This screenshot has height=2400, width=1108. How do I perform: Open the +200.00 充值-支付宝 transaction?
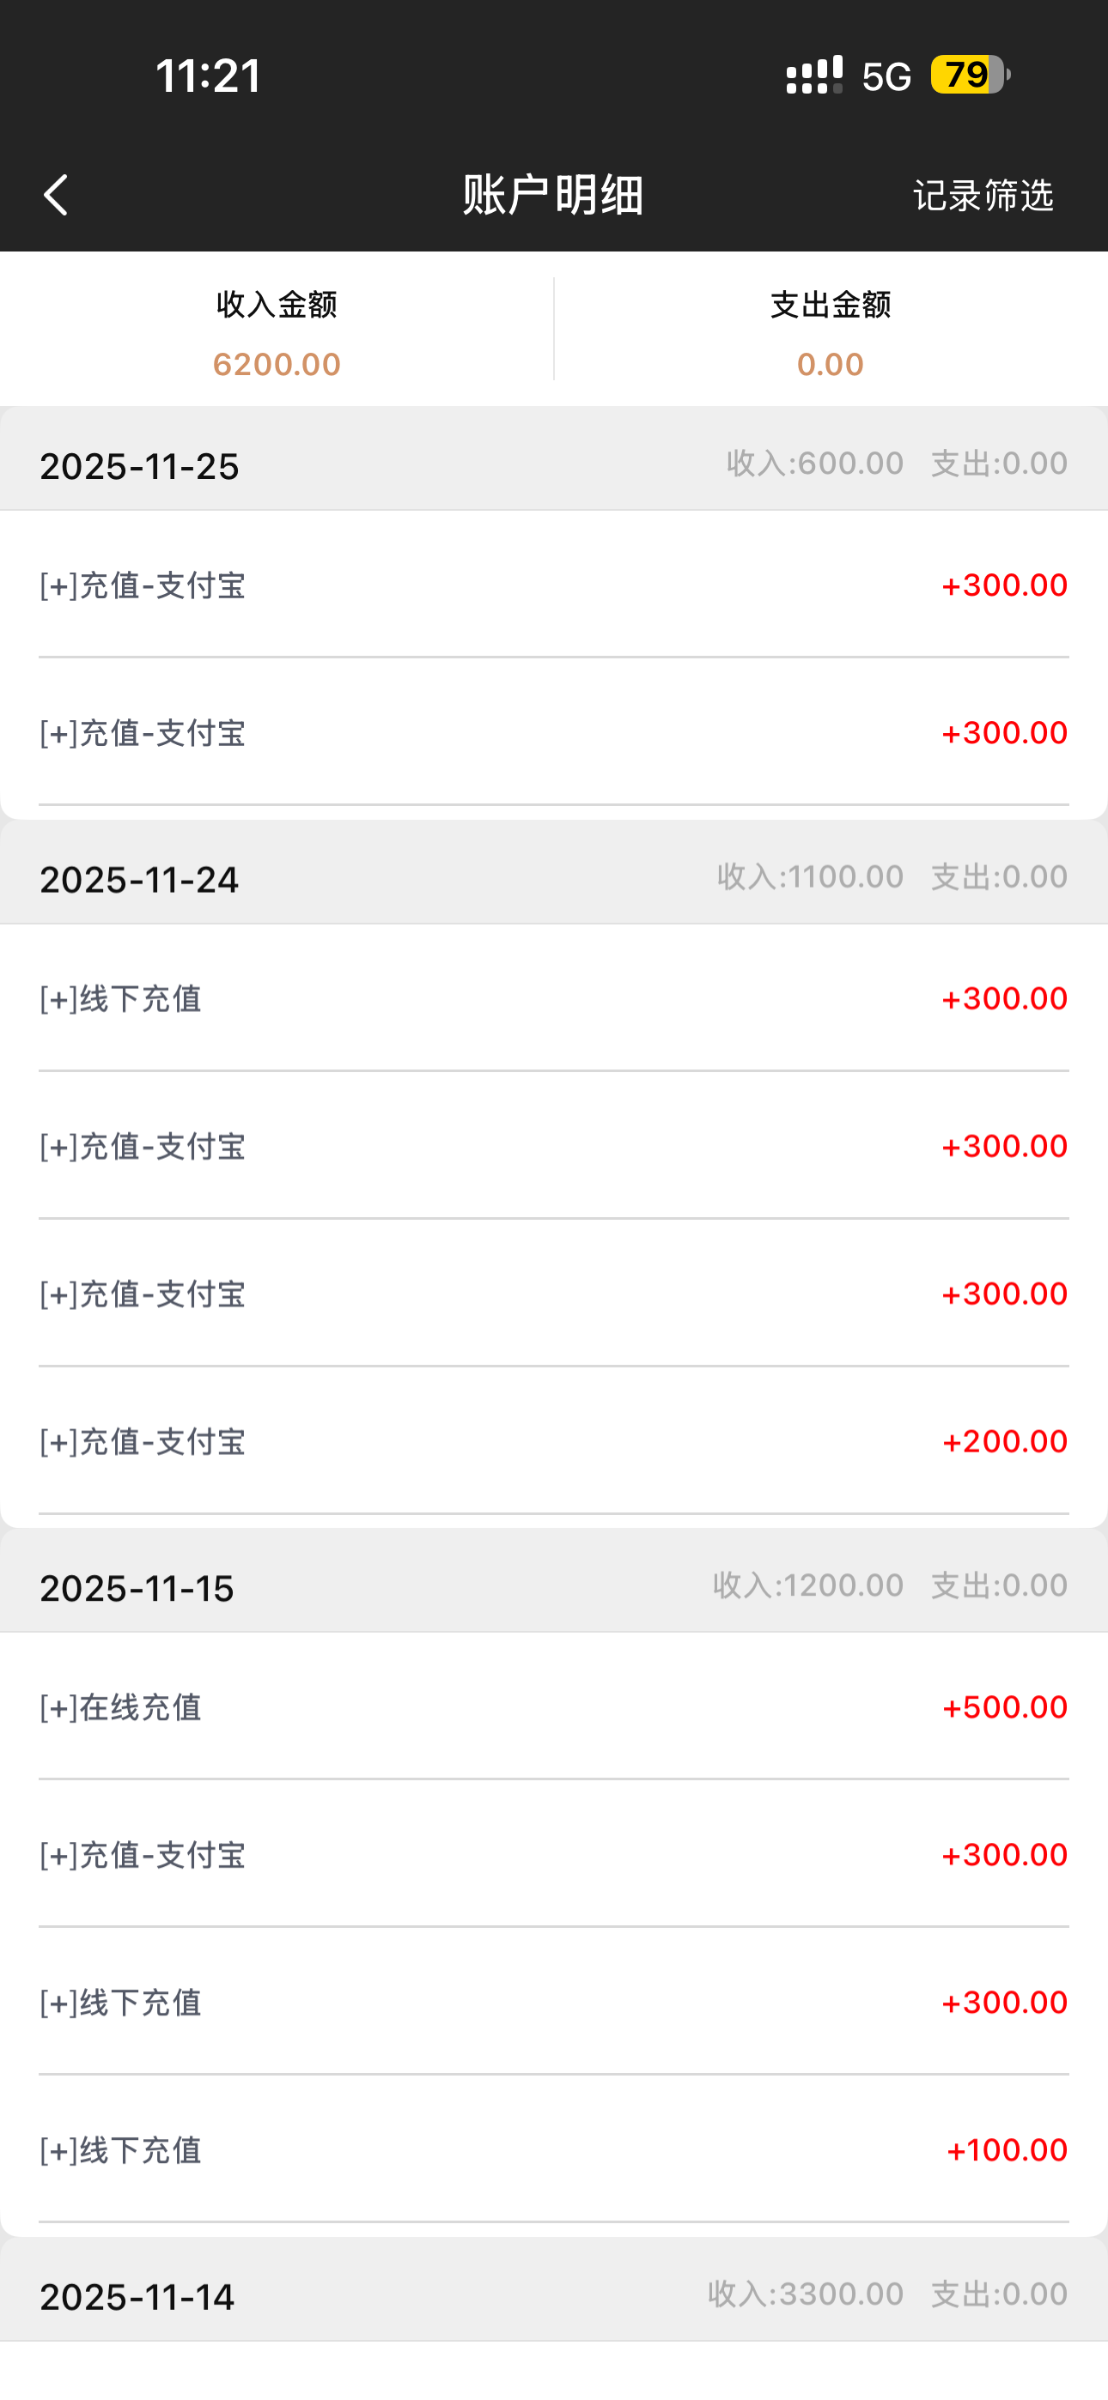(553, 1441)
